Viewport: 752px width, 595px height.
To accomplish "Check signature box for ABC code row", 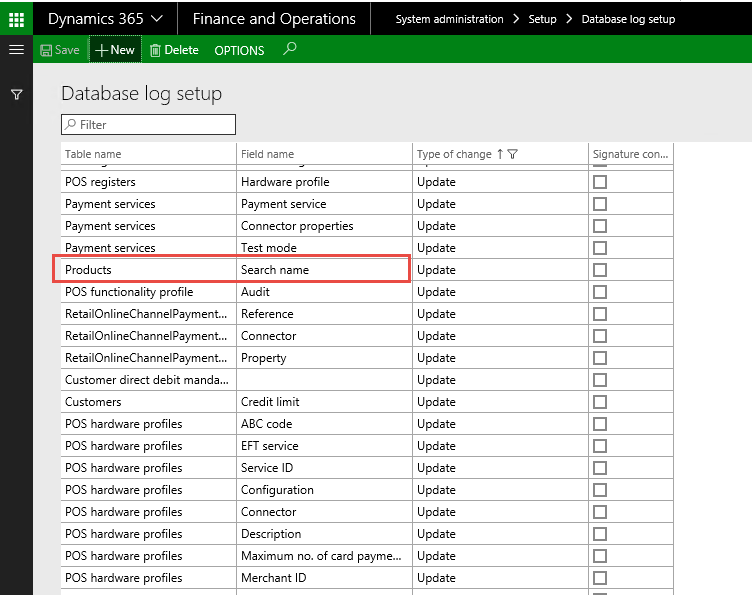I will coord(600,424).
